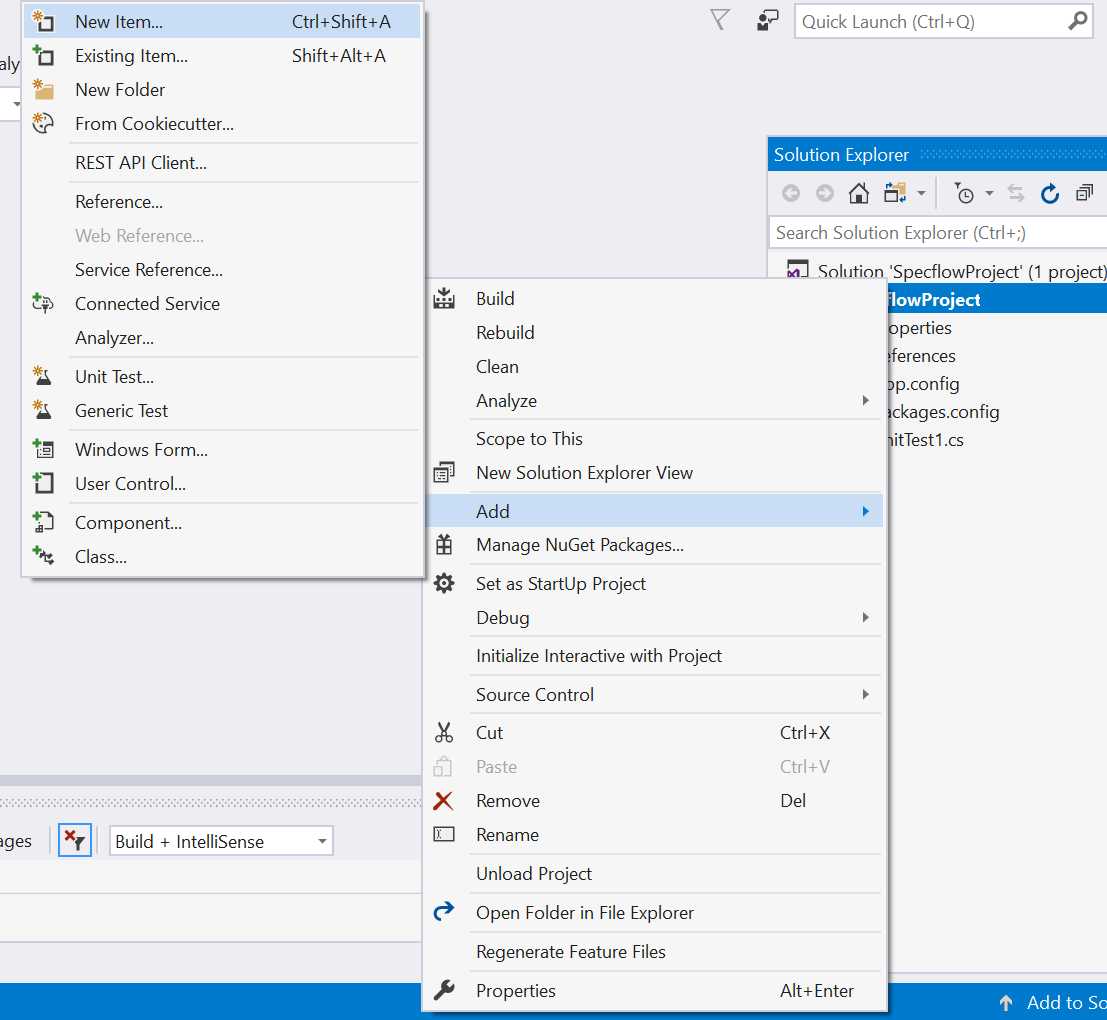
Task: Click Solution Explorer Back arrow icon
Action: (791, 193)
